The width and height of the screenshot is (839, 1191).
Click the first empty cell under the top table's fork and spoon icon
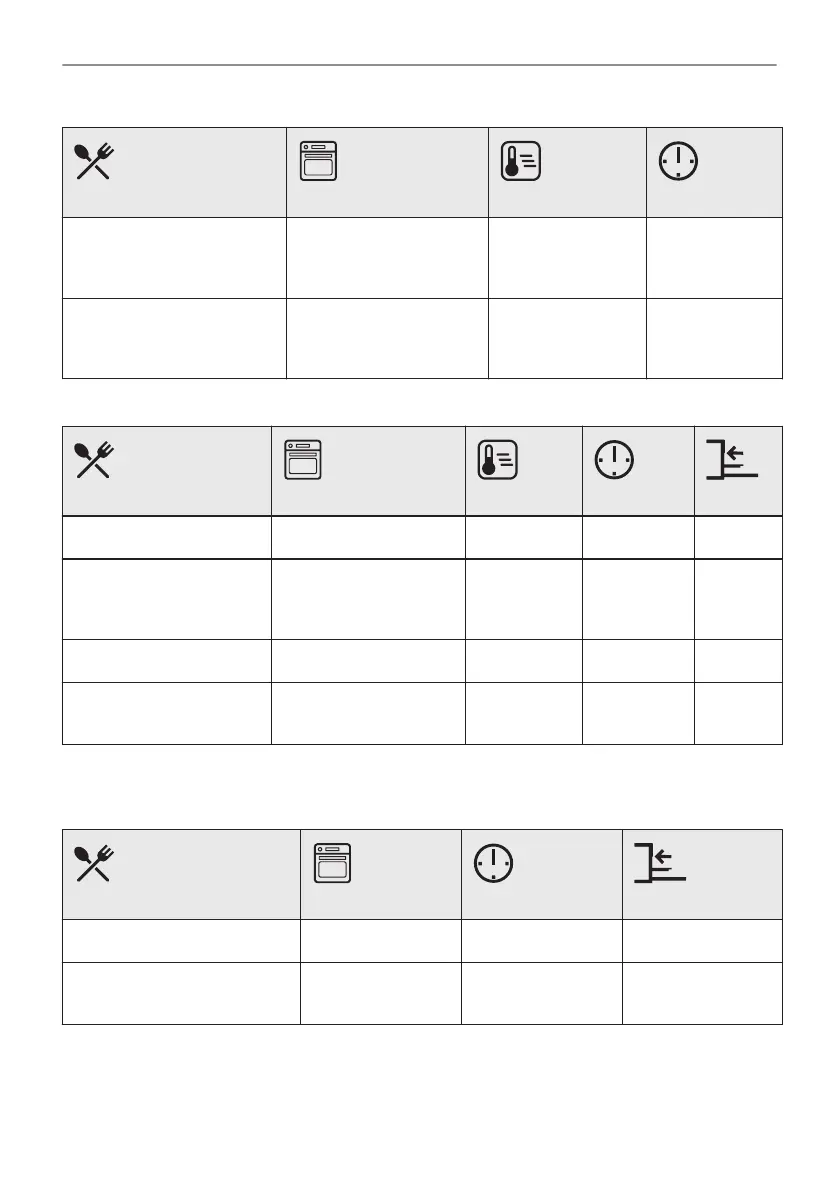tap(174, 257)
